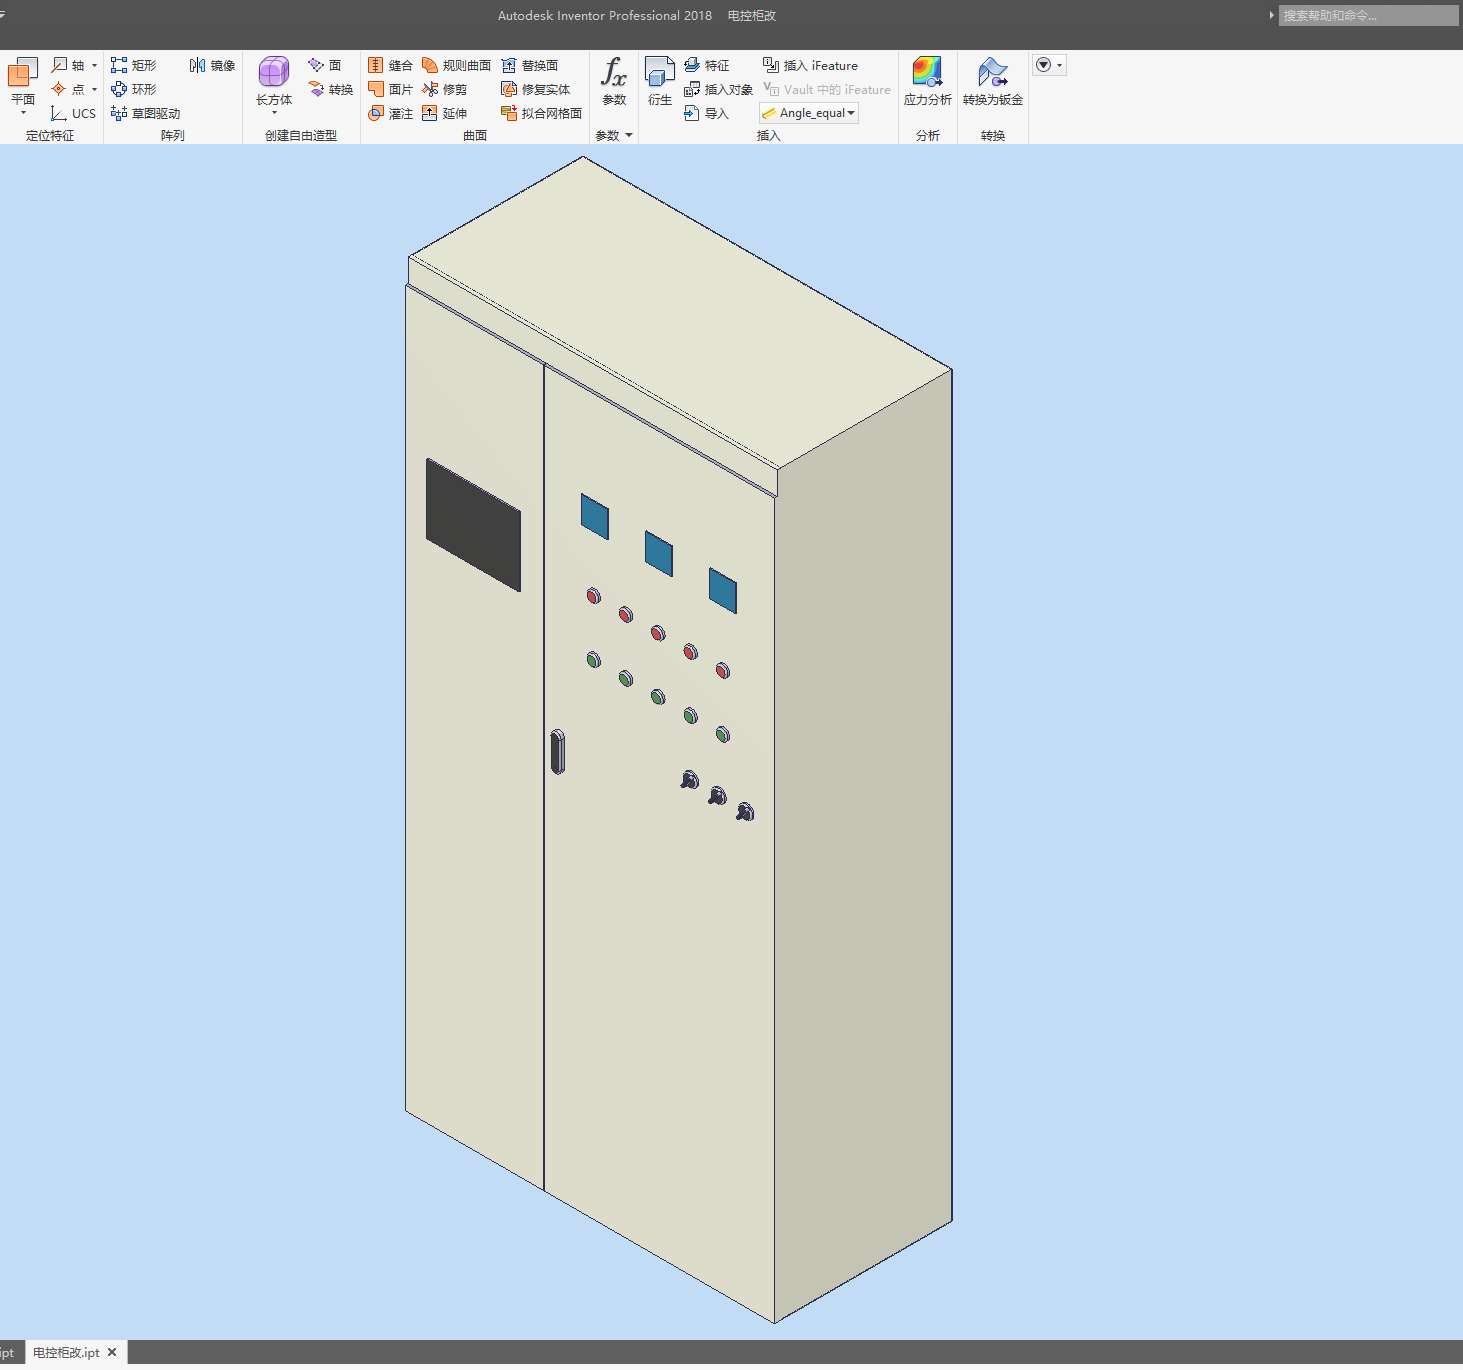Select the 特征 insert feature tool
The height and width of the screenshot is (1370, 1463).
(706, 65)
